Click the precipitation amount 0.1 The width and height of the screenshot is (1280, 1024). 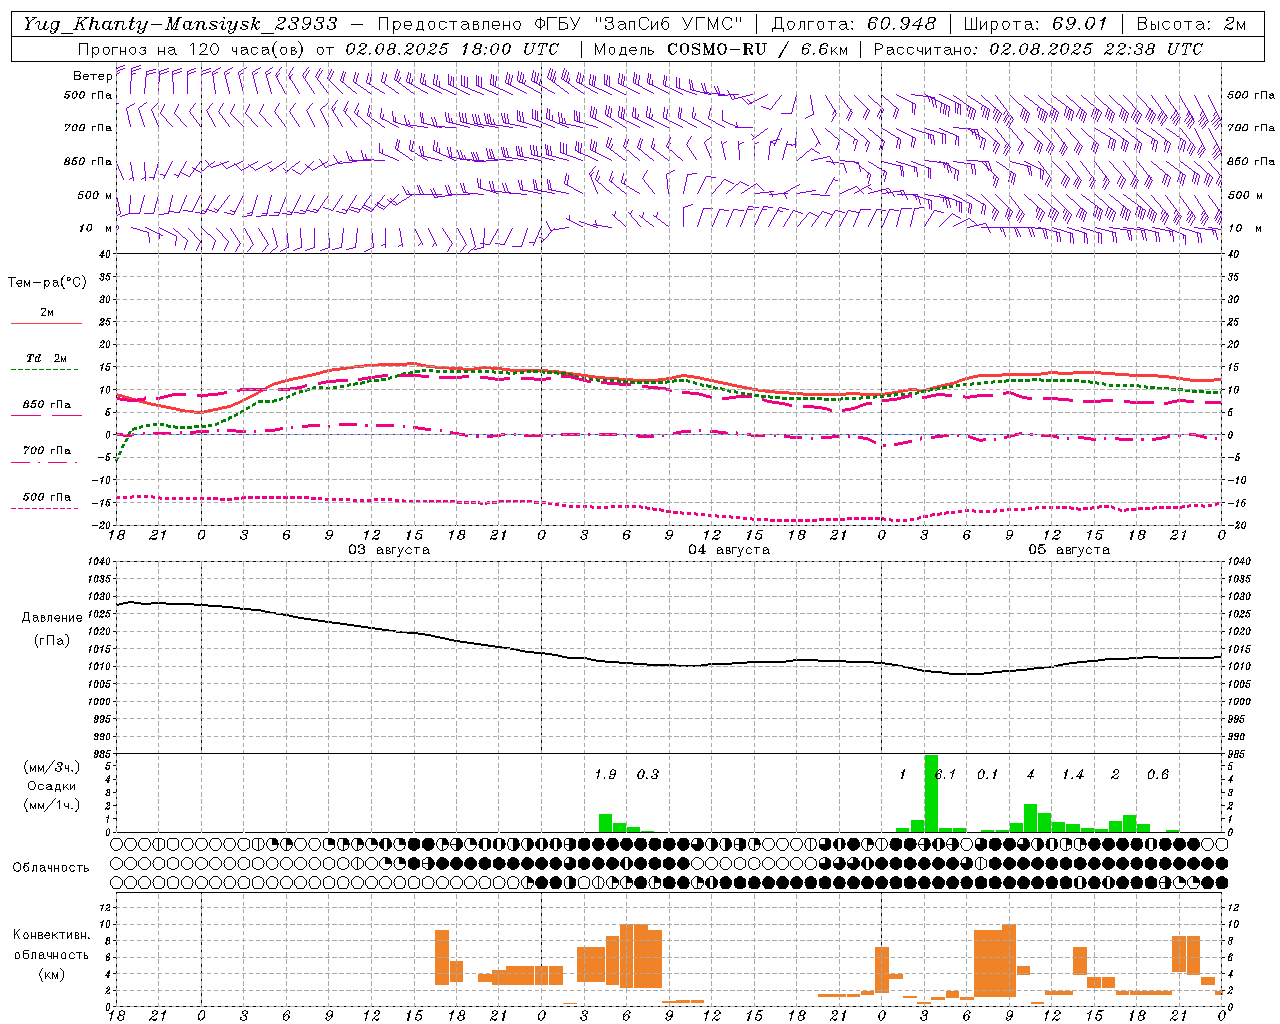point(988,775)
